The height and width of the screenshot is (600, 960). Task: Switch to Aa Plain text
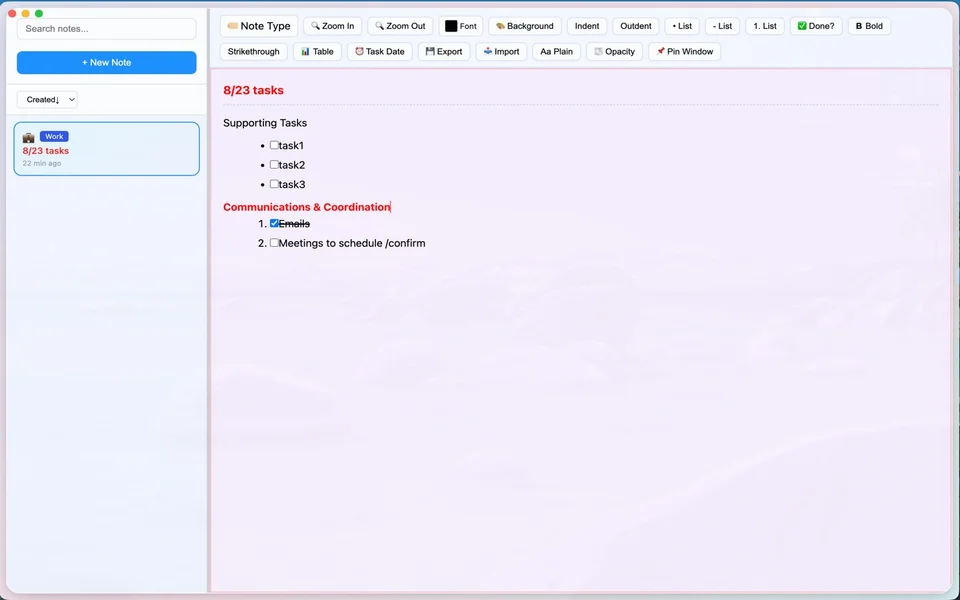pos(556,51)
